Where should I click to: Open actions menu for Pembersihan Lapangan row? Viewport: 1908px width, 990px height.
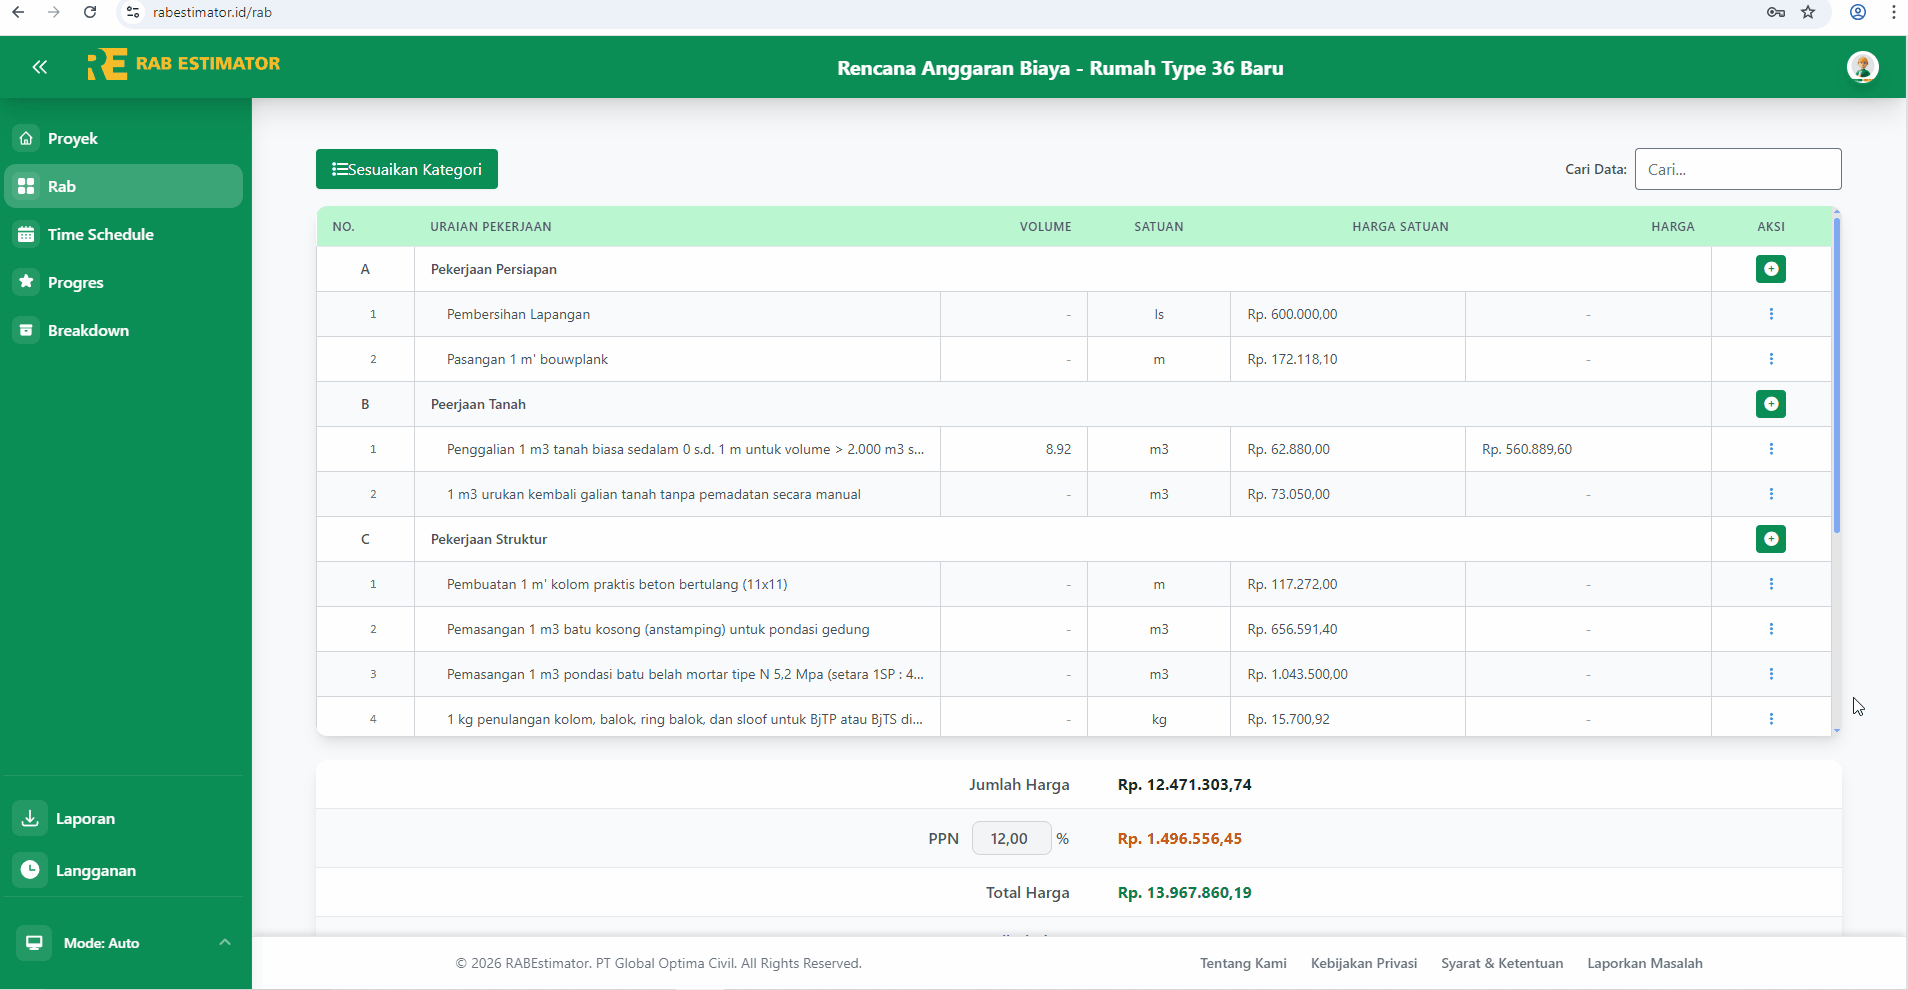[x=1771, y=313]
